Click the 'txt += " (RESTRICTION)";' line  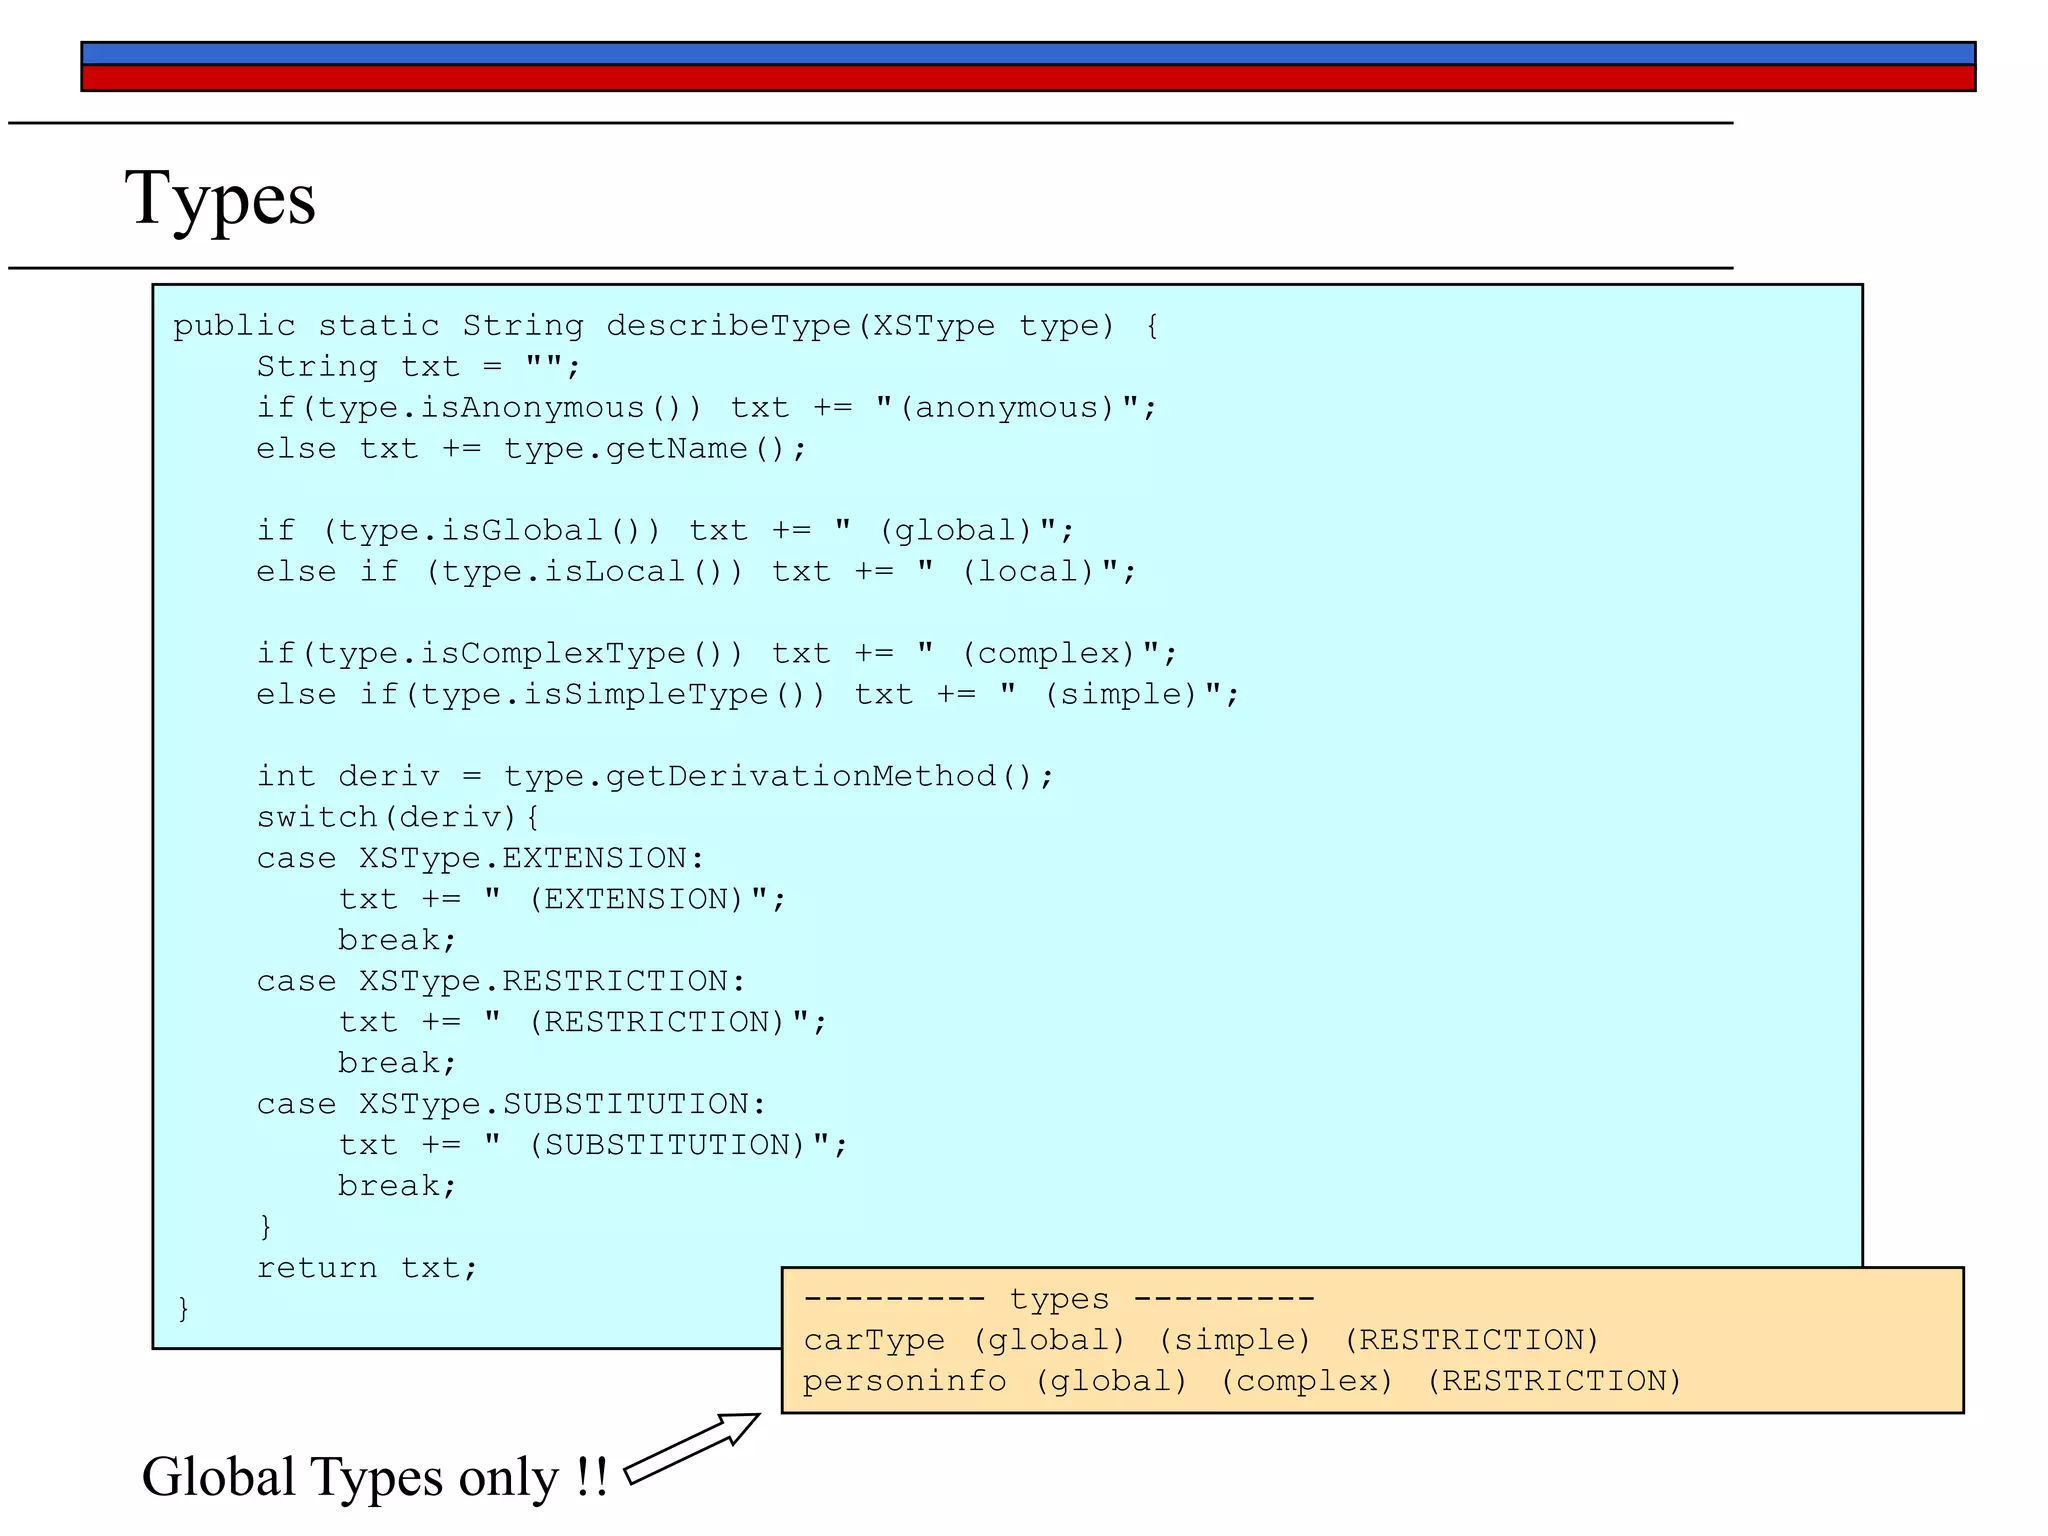tap(583, 1023)
